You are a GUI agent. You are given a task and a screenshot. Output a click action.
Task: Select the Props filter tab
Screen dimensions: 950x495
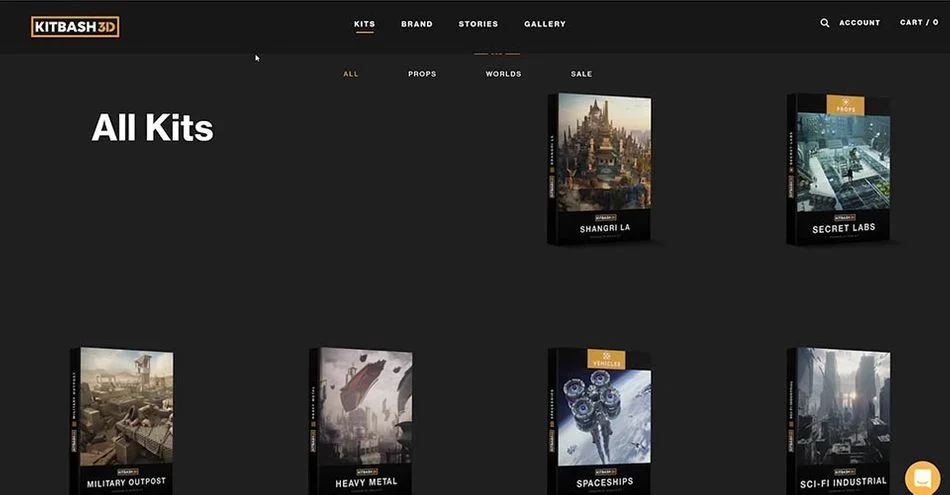tap(422, 74)
